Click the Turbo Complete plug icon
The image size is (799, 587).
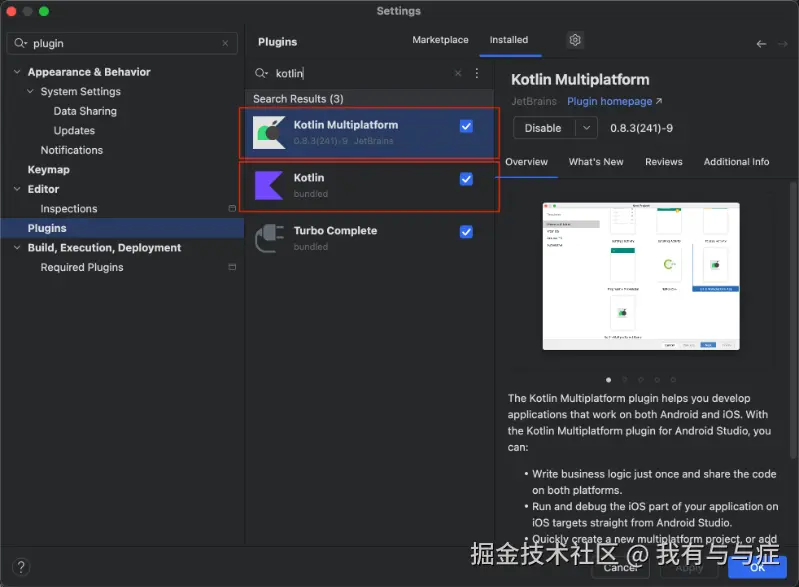pyautogui.click(x=269, y=238)
